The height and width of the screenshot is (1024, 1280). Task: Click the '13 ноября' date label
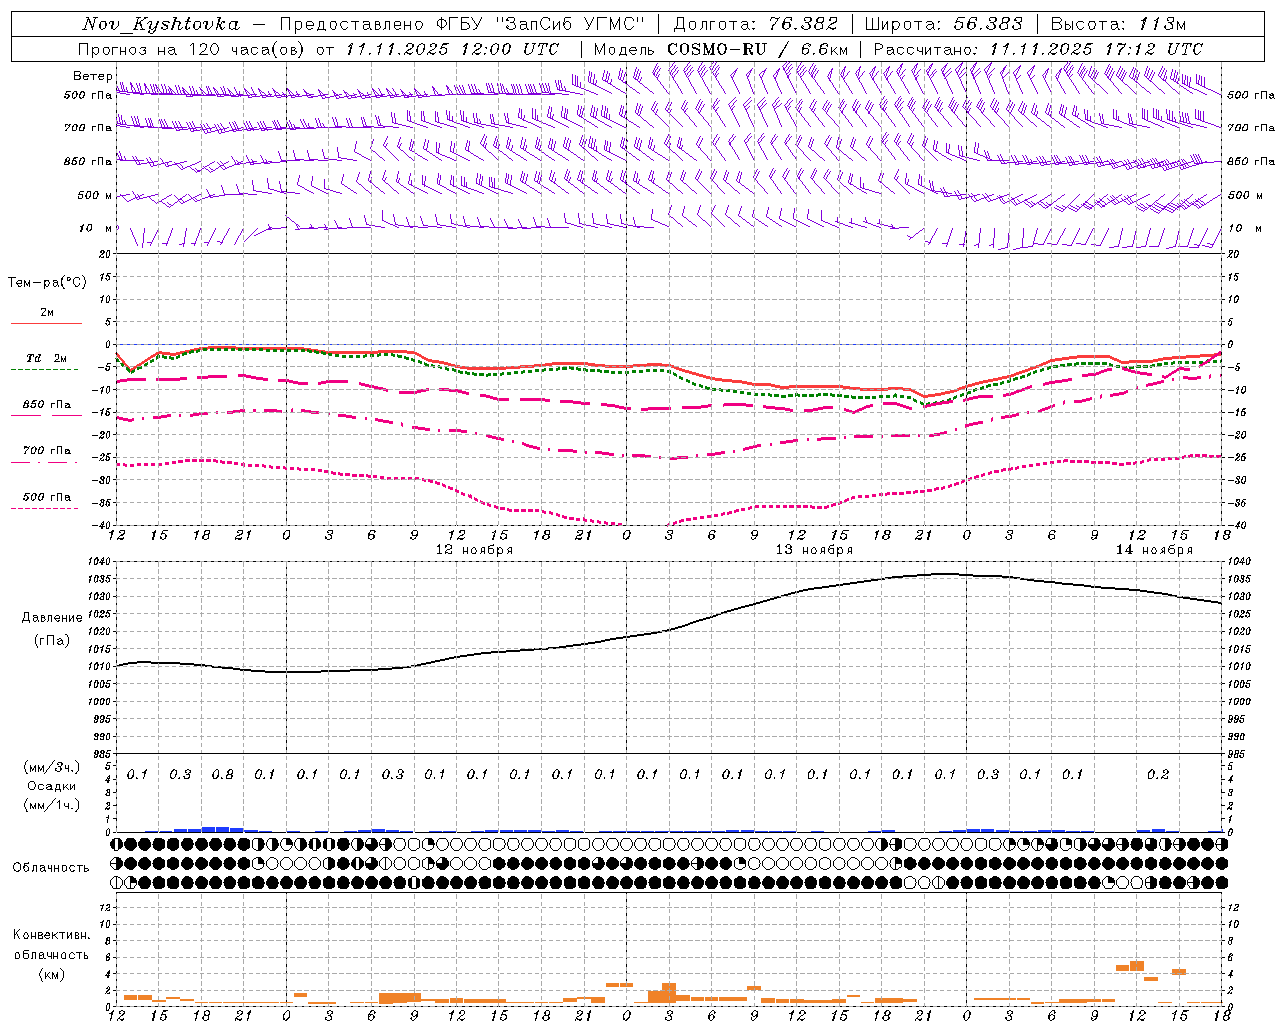click(x=815, y=550)
